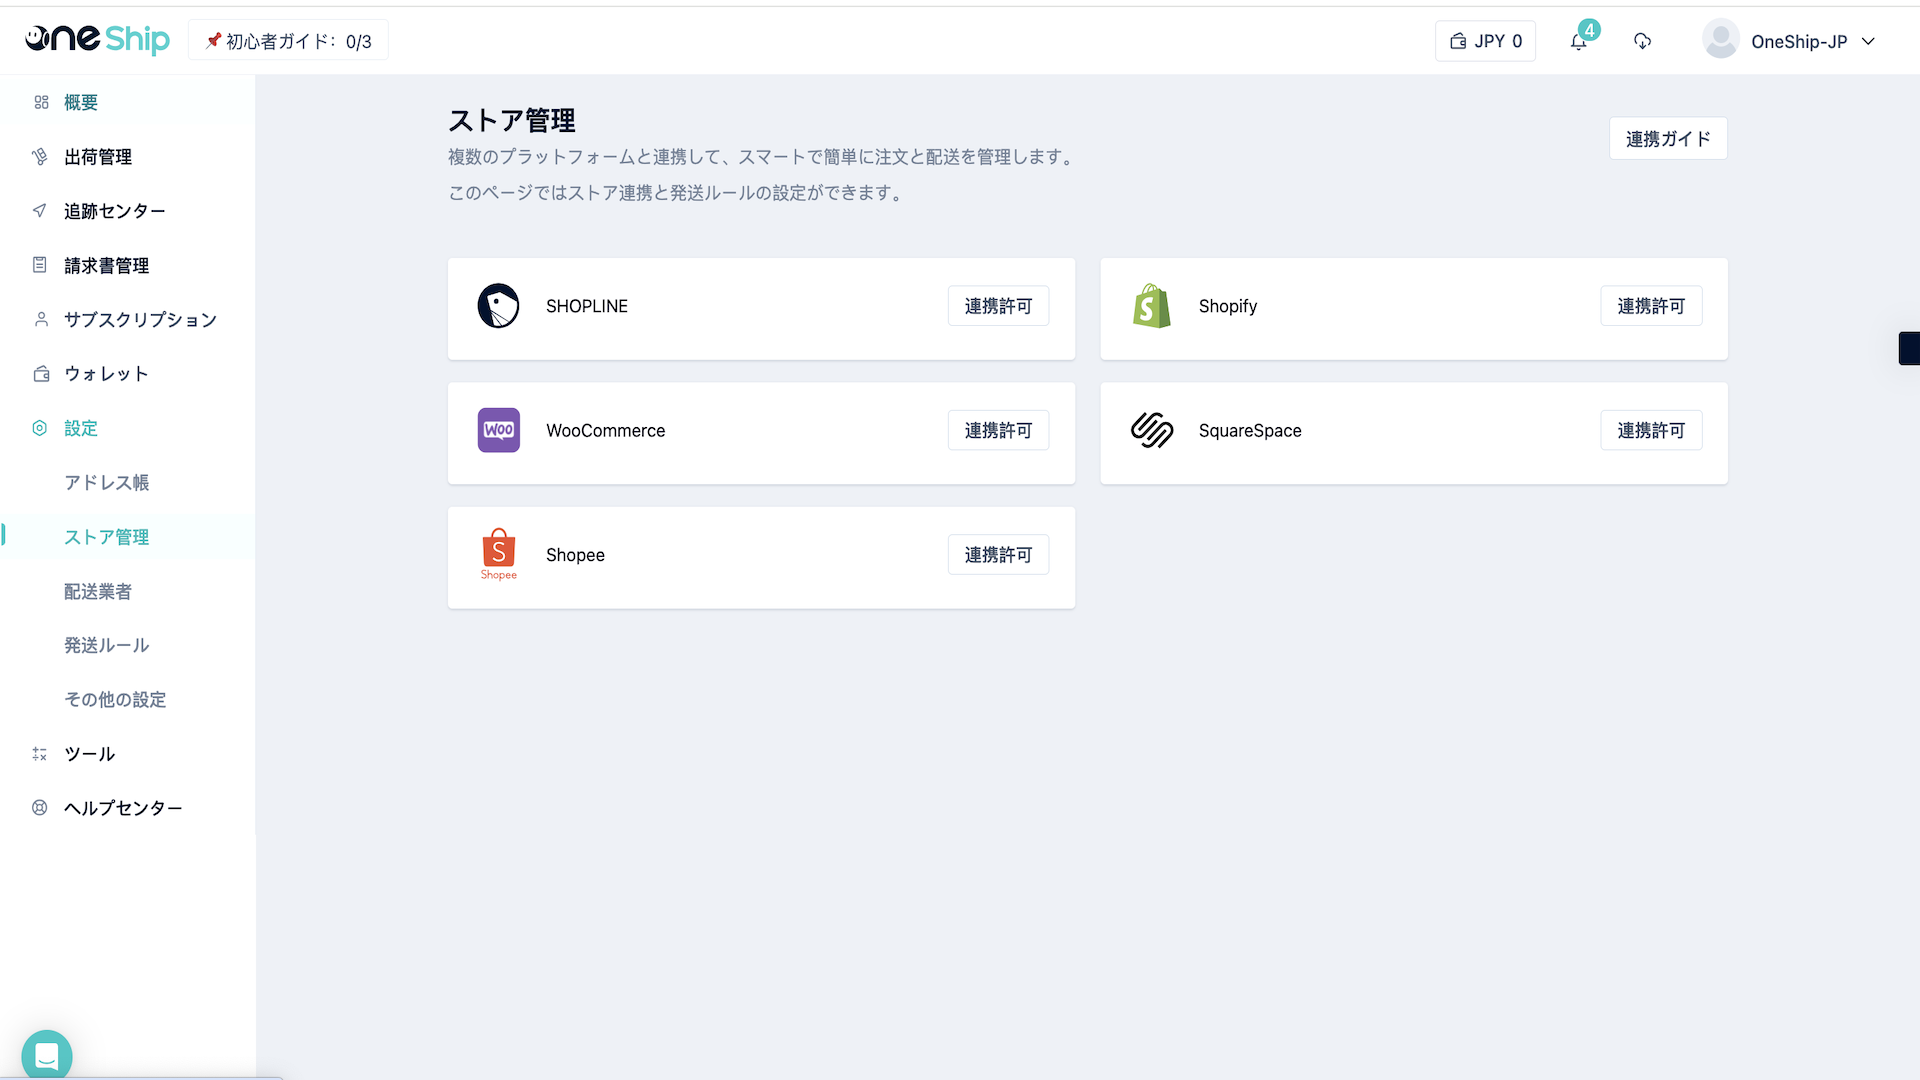Click 連携許可 button for Shopify
The height and width of the screenshot is (1080, 1920).
click(x=1650, y=306)
